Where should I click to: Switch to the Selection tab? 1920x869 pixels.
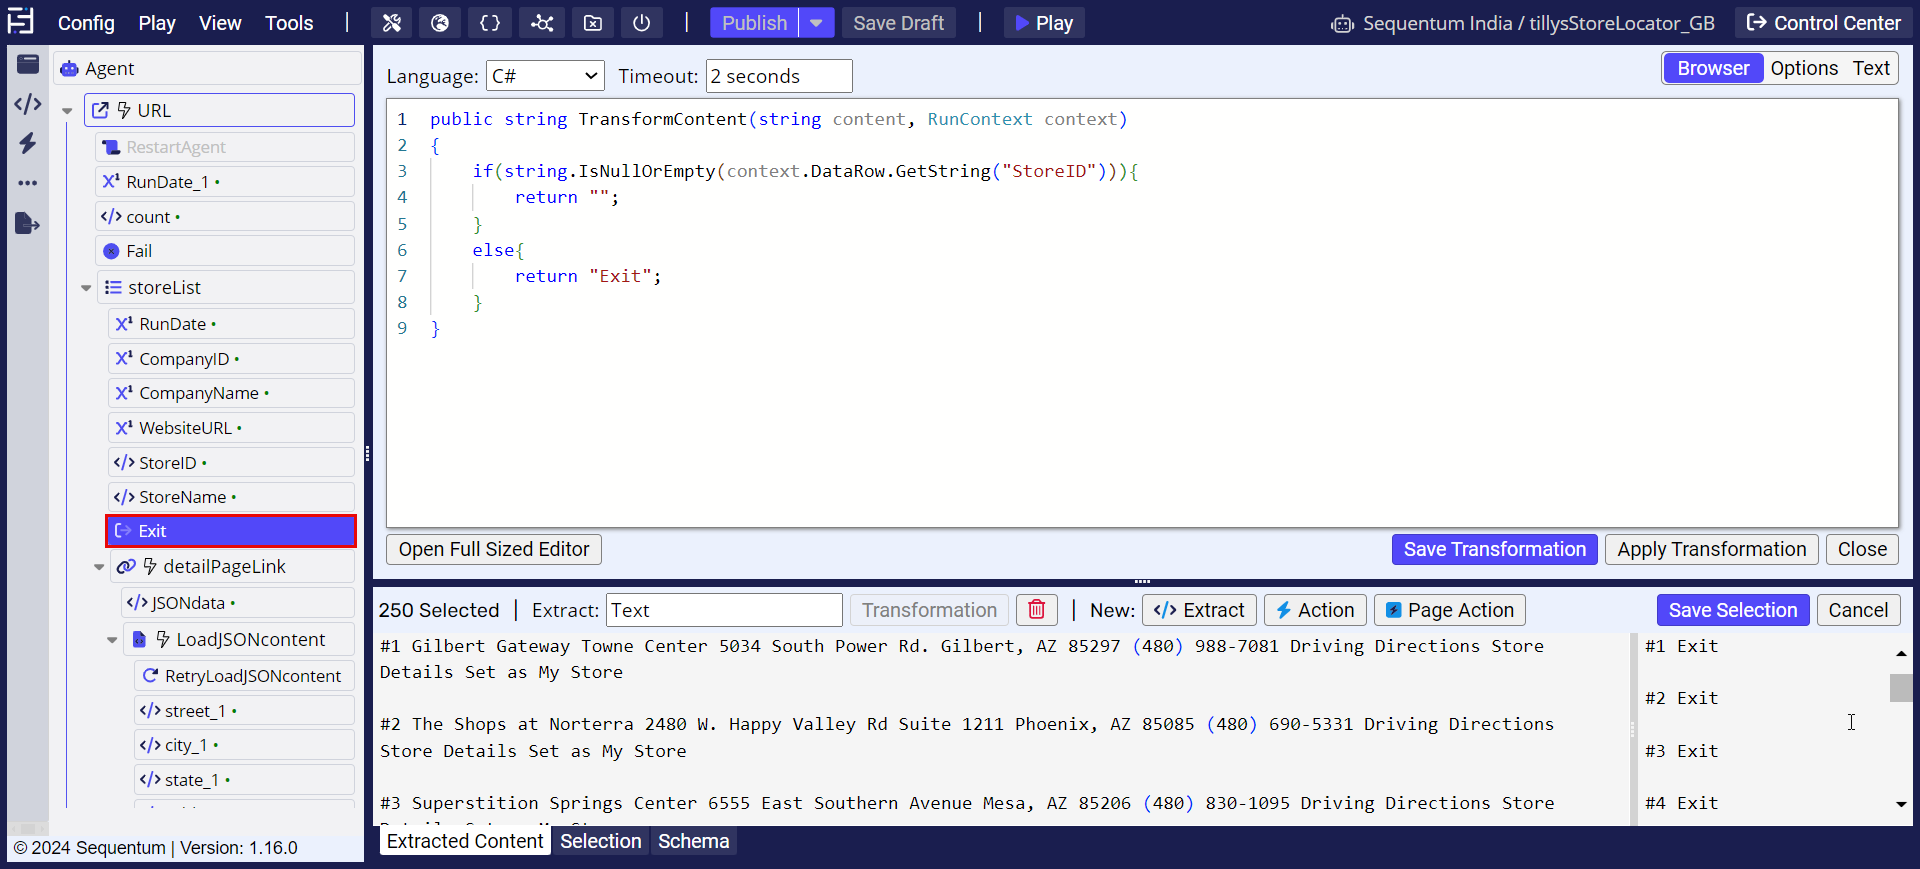coord(600,841)
